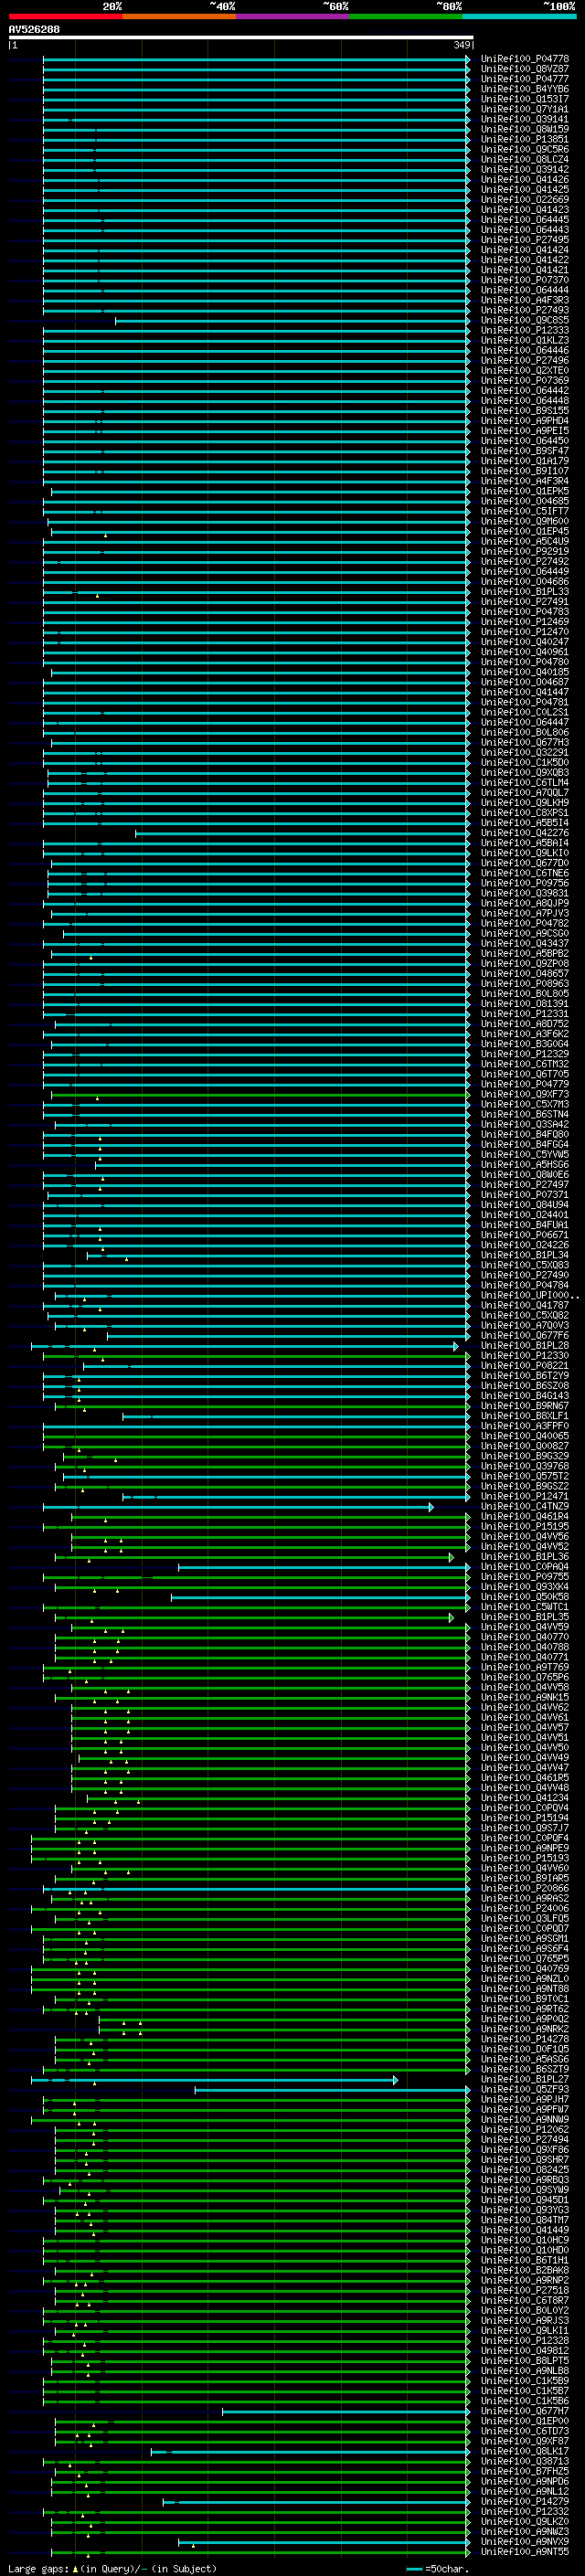Select label UniRef100_Q1KLZ3
The width and height of the screenshot is (585, 2576).
(525, 340)
